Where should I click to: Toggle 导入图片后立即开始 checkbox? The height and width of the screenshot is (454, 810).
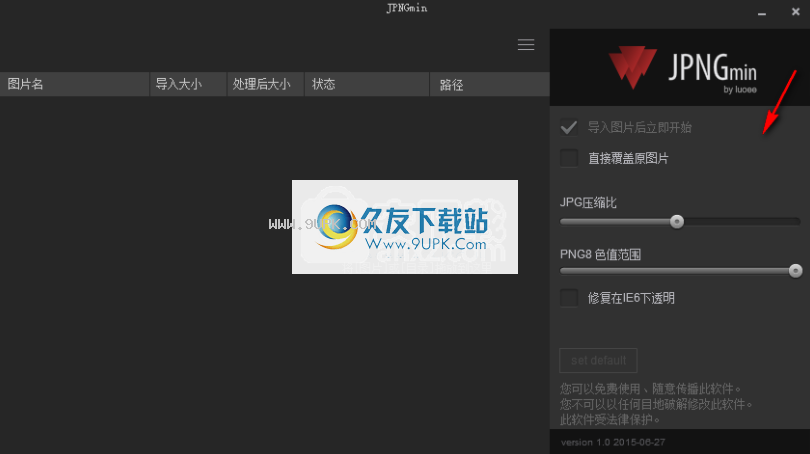(x=569, y=127)
